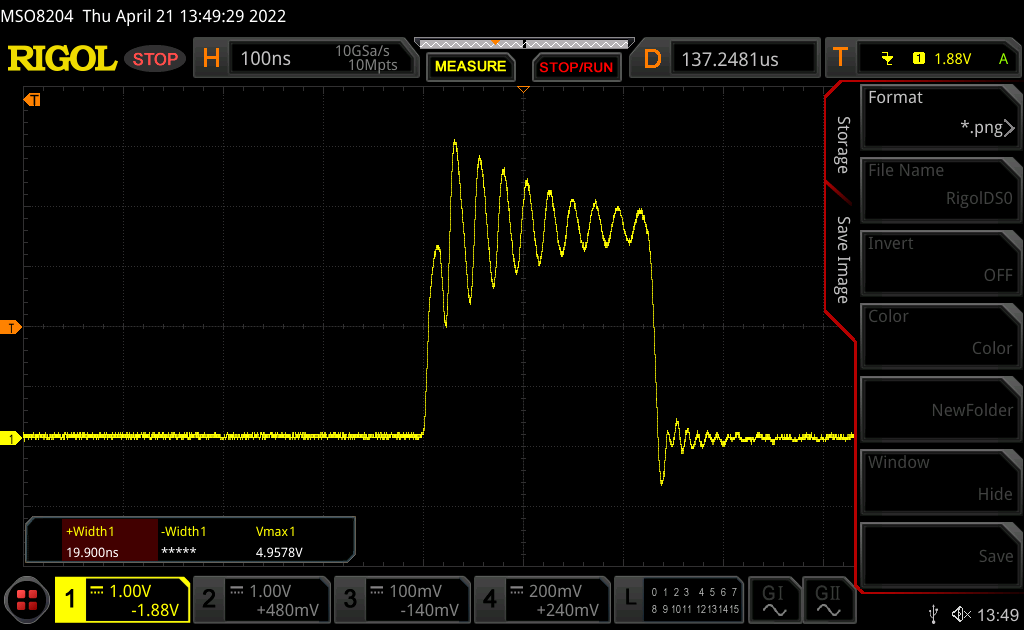The image size is (1024, 630).
Task: Click the MEASURE button
Action: point(470,67)
